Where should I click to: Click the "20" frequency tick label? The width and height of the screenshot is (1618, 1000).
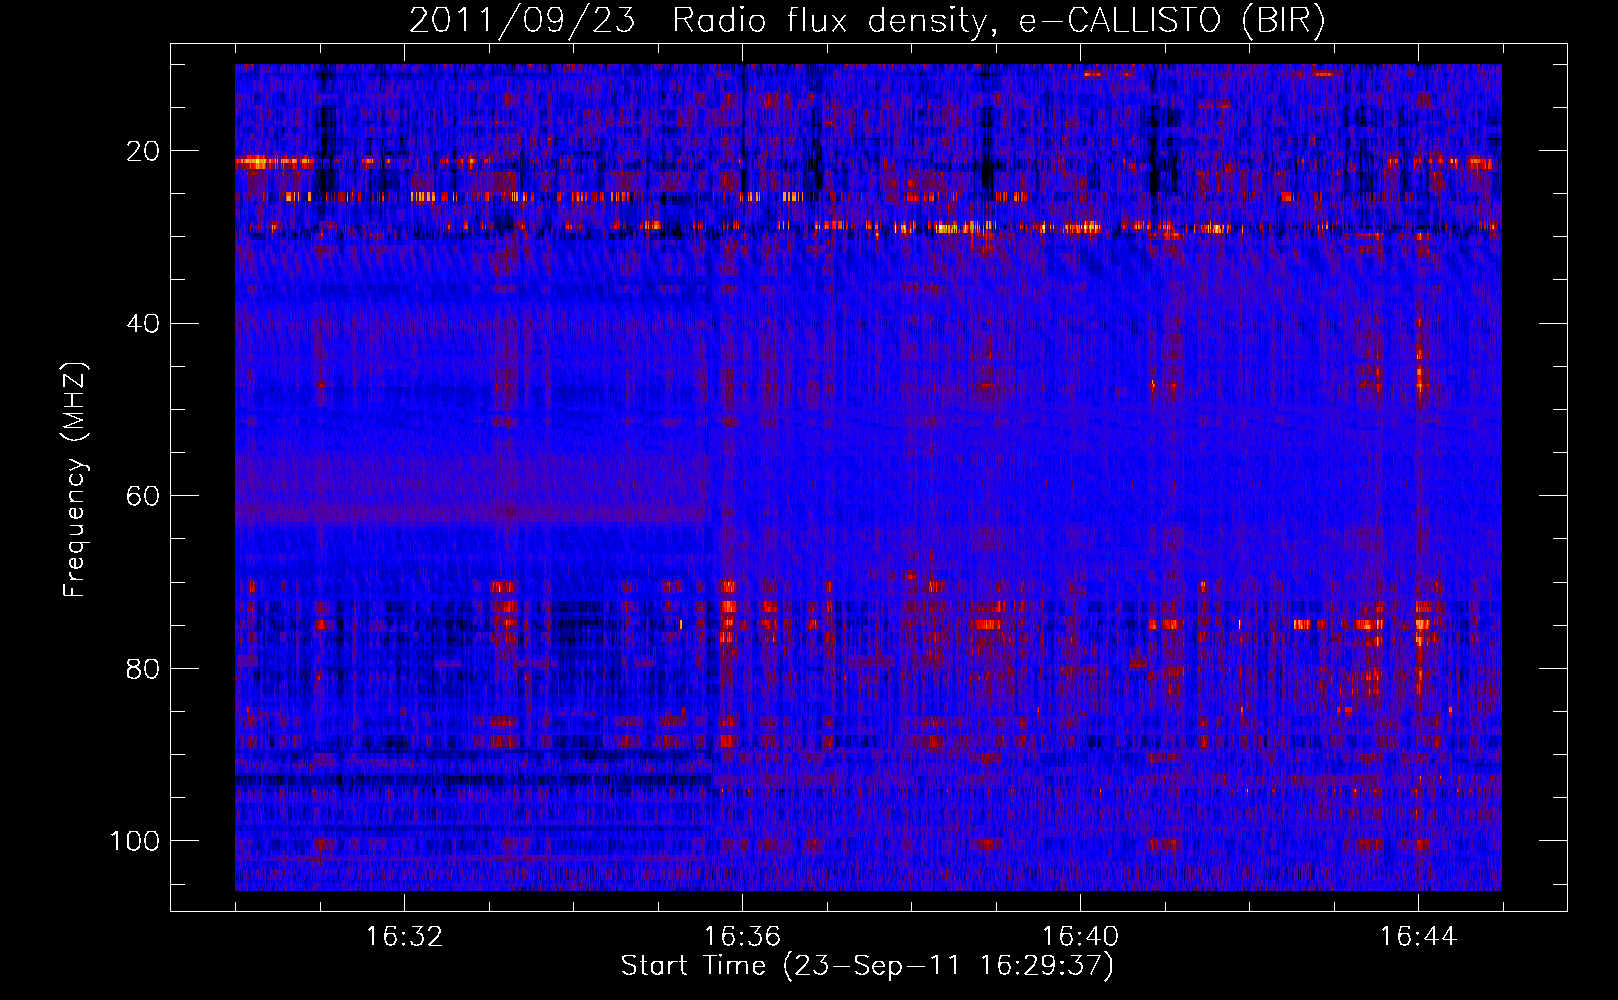coord(144,151)
